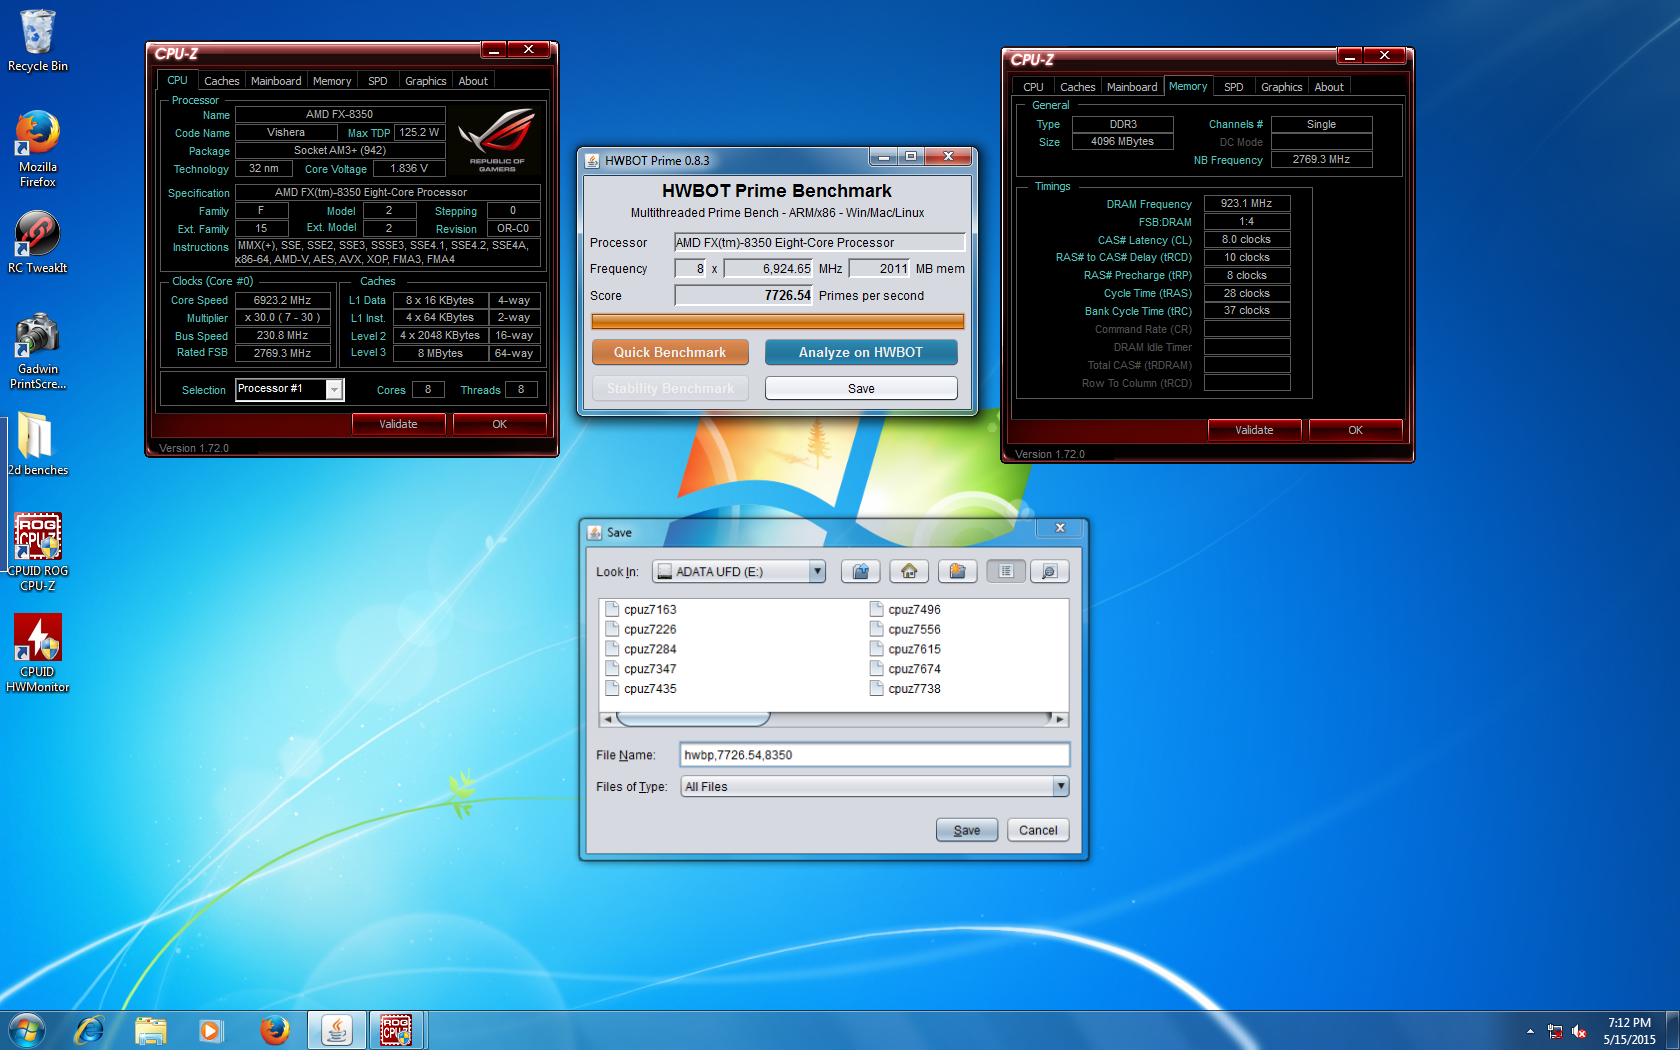Cancel the Save dialog
Screen dimensions: 1680x1050
pyautogui.click(x=1038, y=830)
